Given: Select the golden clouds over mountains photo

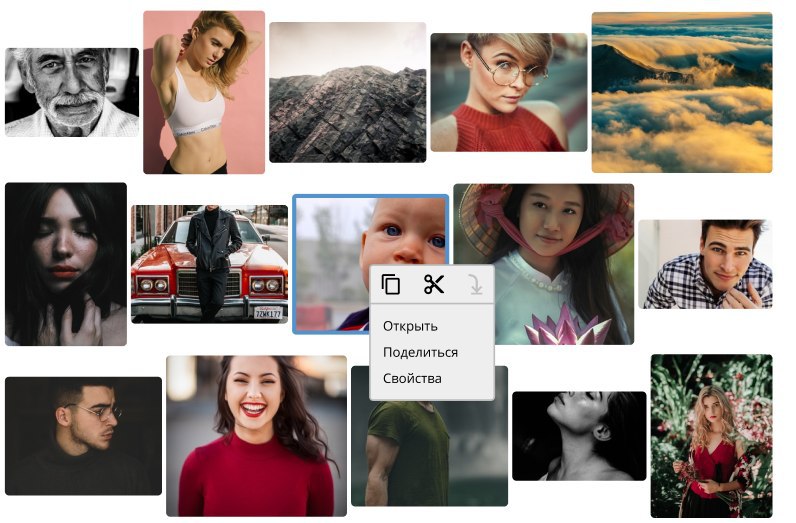Looking at the screenshot, I should [682, 92].
